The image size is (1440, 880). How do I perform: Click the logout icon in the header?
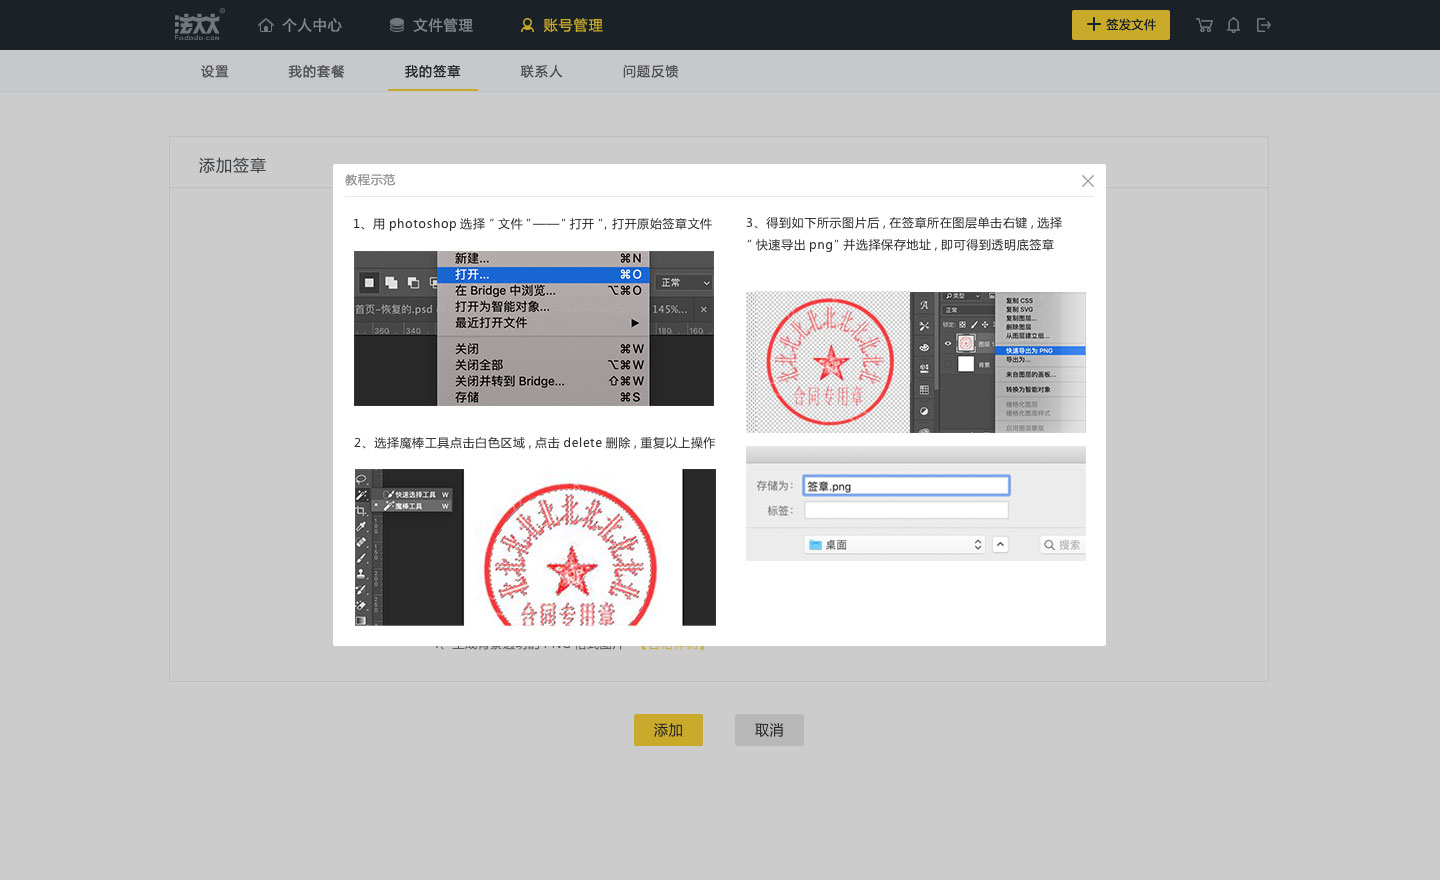[1264, 25]
